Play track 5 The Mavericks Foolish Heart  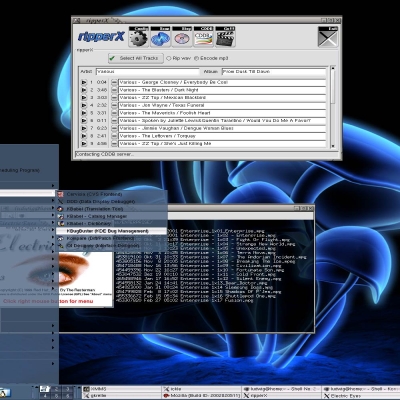coord(84,113)
